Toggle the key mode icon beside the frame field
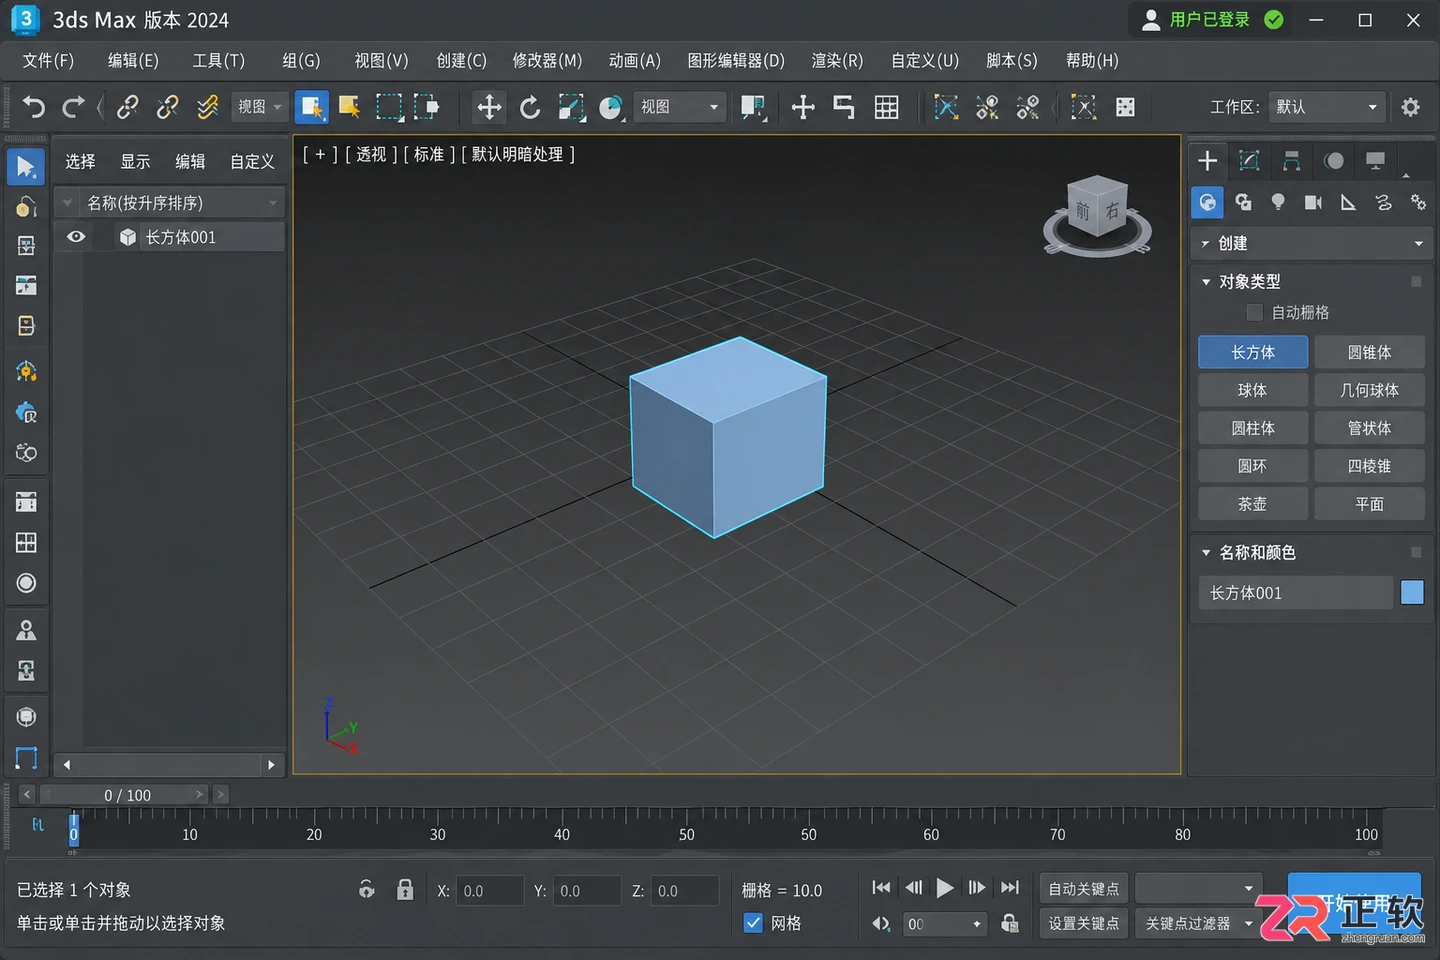This screenshot has height=960, width=1440. 881,923
